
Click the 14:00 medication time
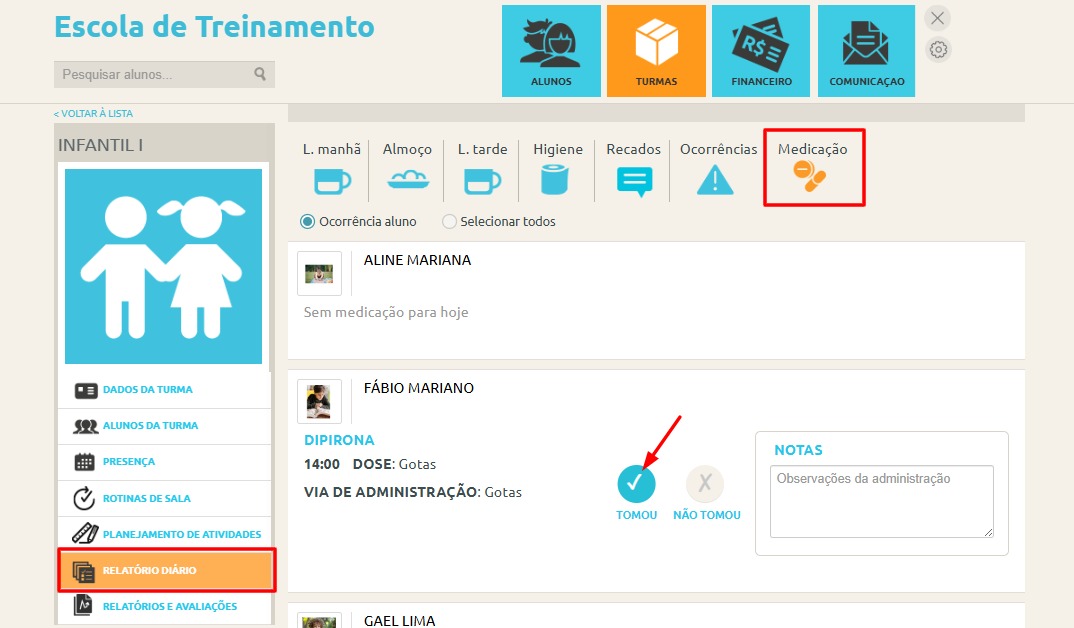(x=322, y=464)
